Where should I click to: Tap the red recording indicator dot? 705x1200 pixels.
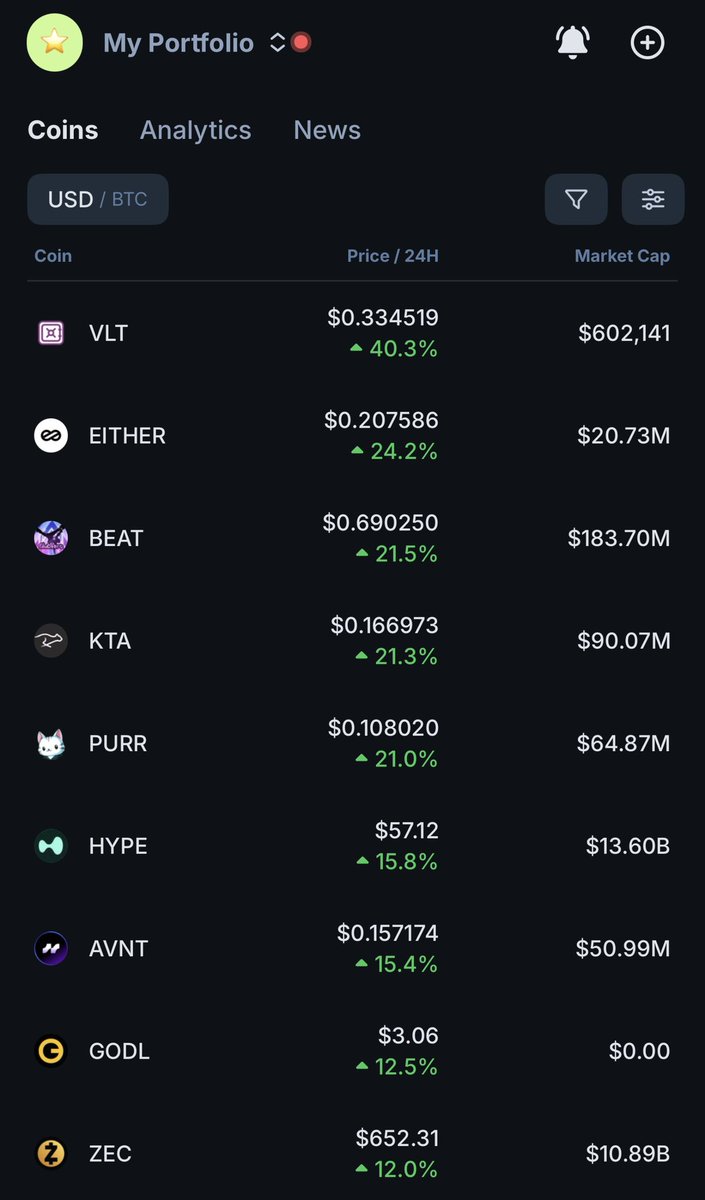(x=301, y=43)
